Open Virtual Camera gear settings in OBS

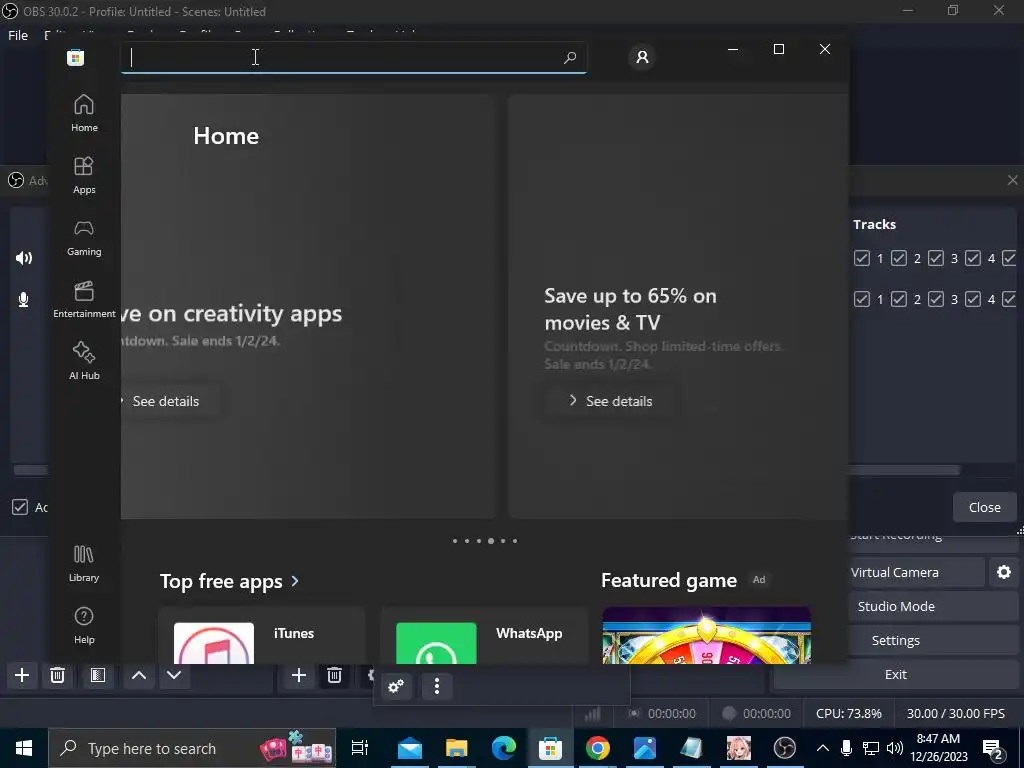[x=1004, y=572]
